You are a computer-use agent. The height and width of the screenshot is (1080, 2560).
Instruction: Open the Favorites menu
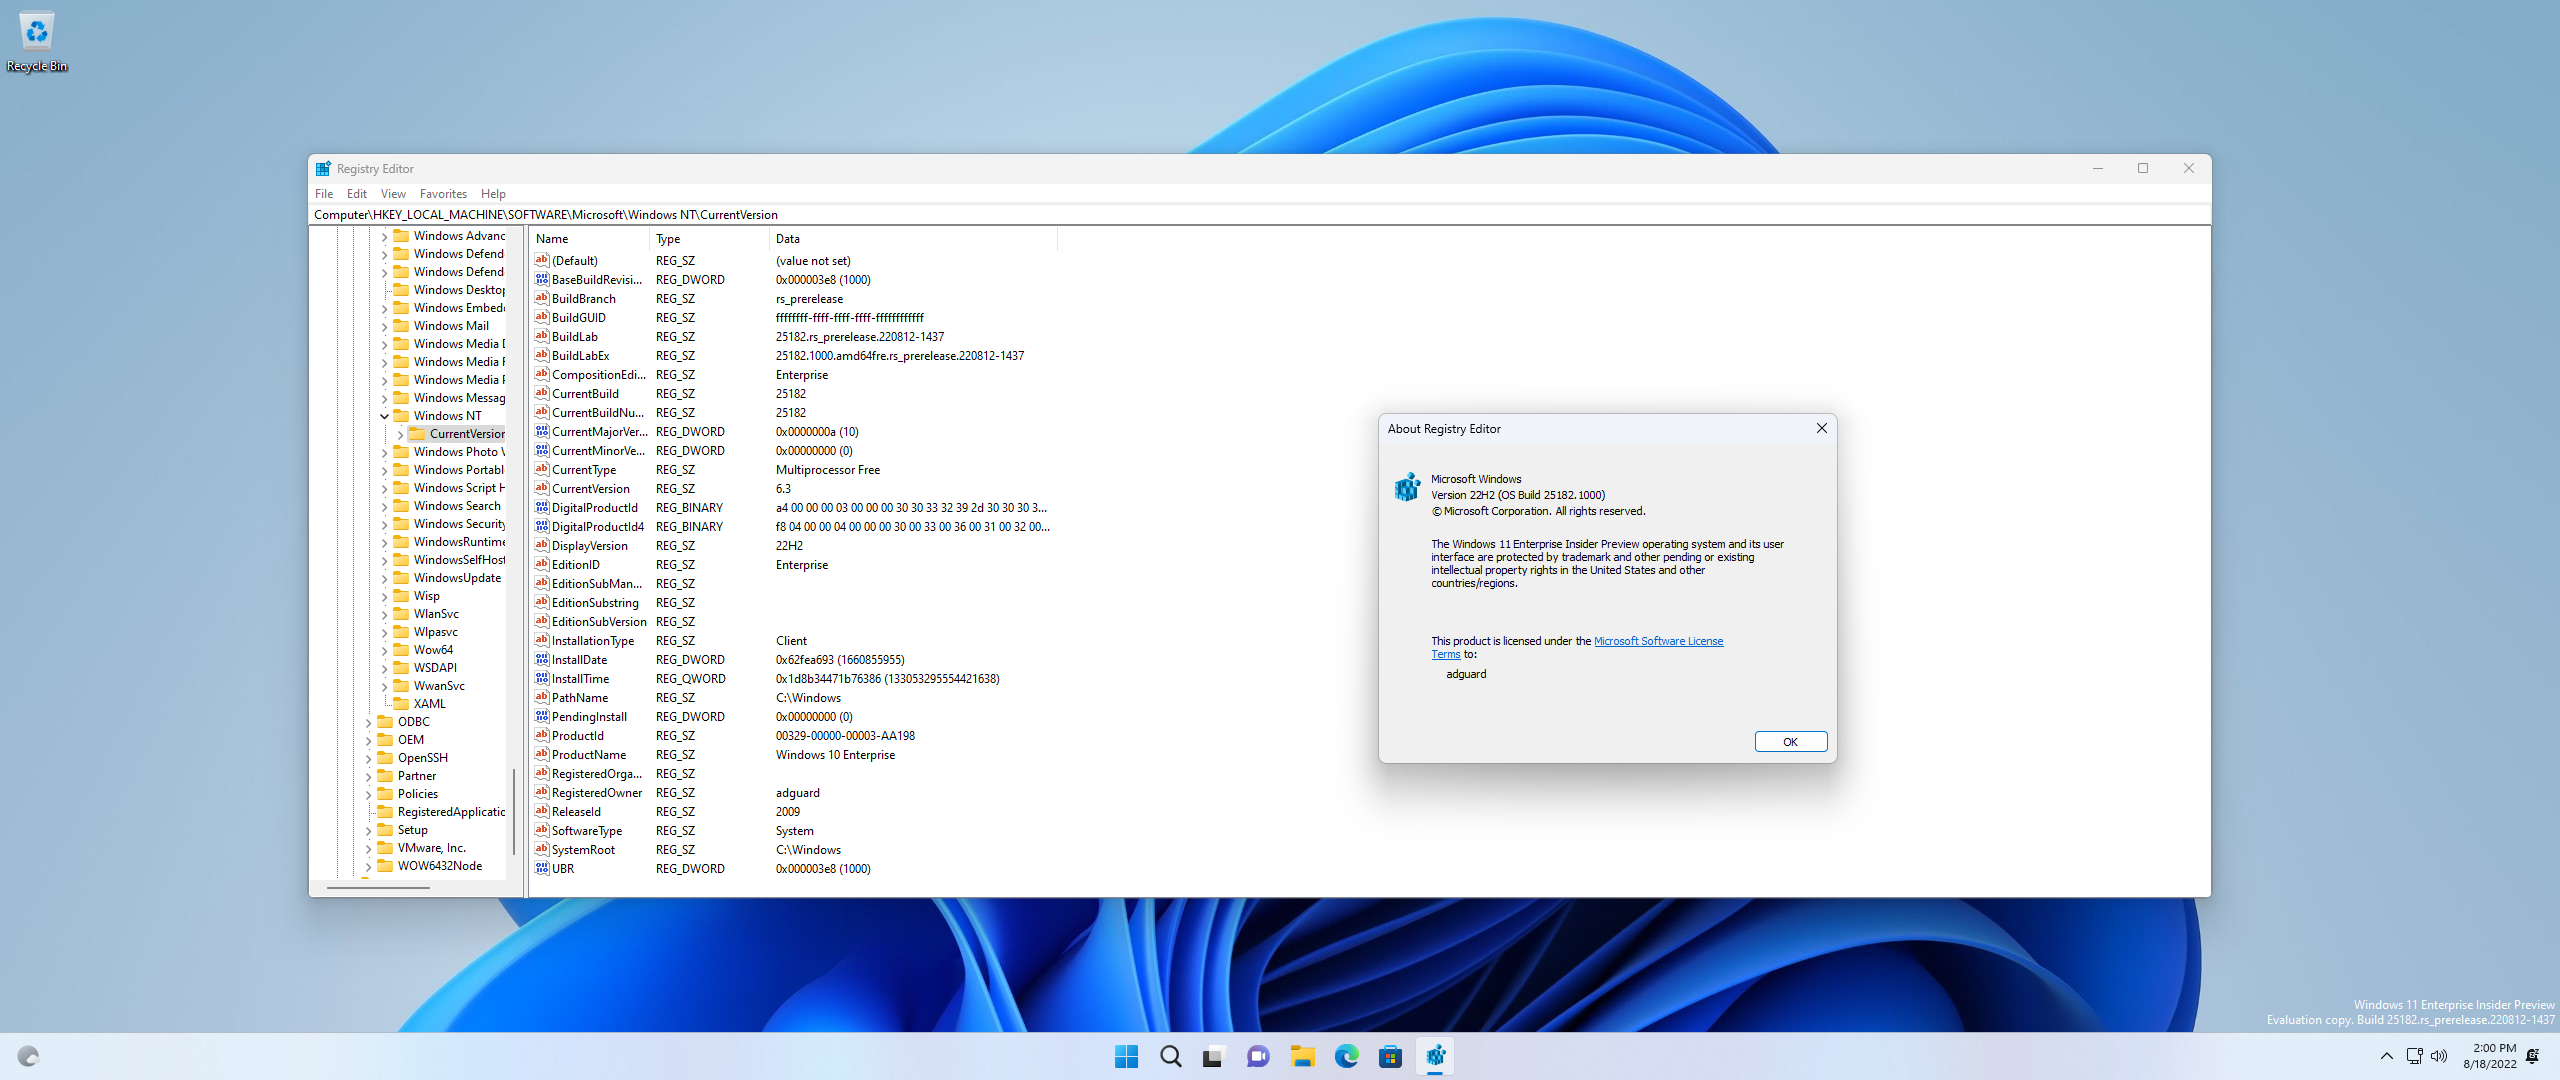443,194
